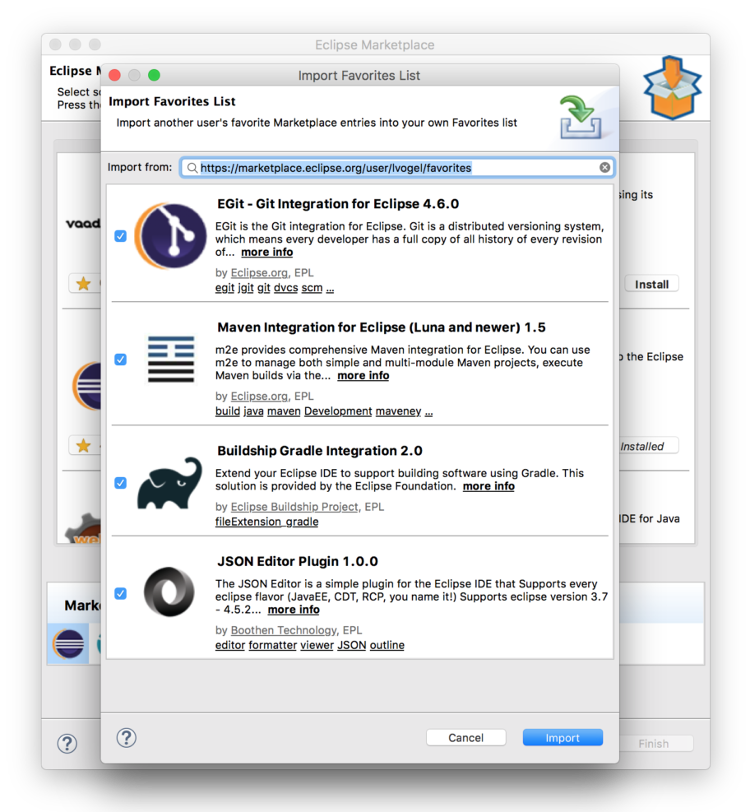Click the import favorites tray arrow icon
This screenshot has width=750, height=812.
pos(581,117)
